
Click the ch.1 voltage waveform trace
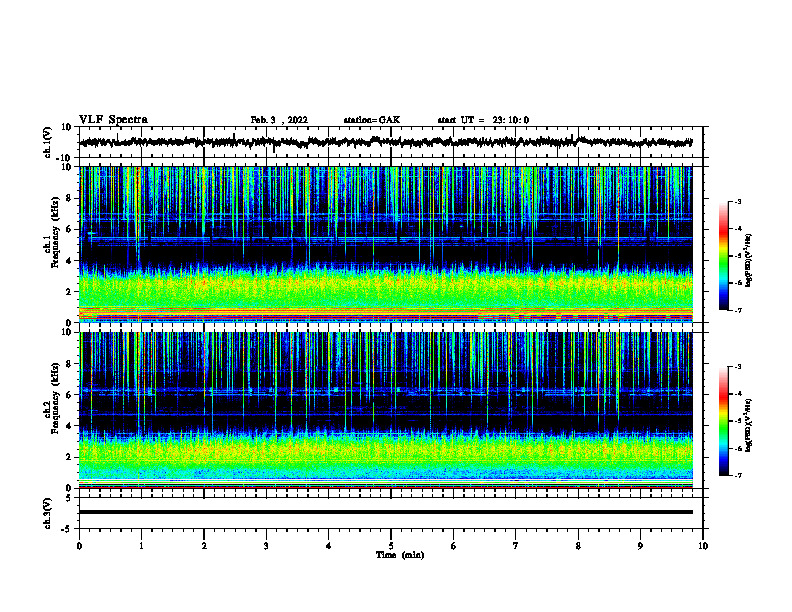(x=385, y=142)
